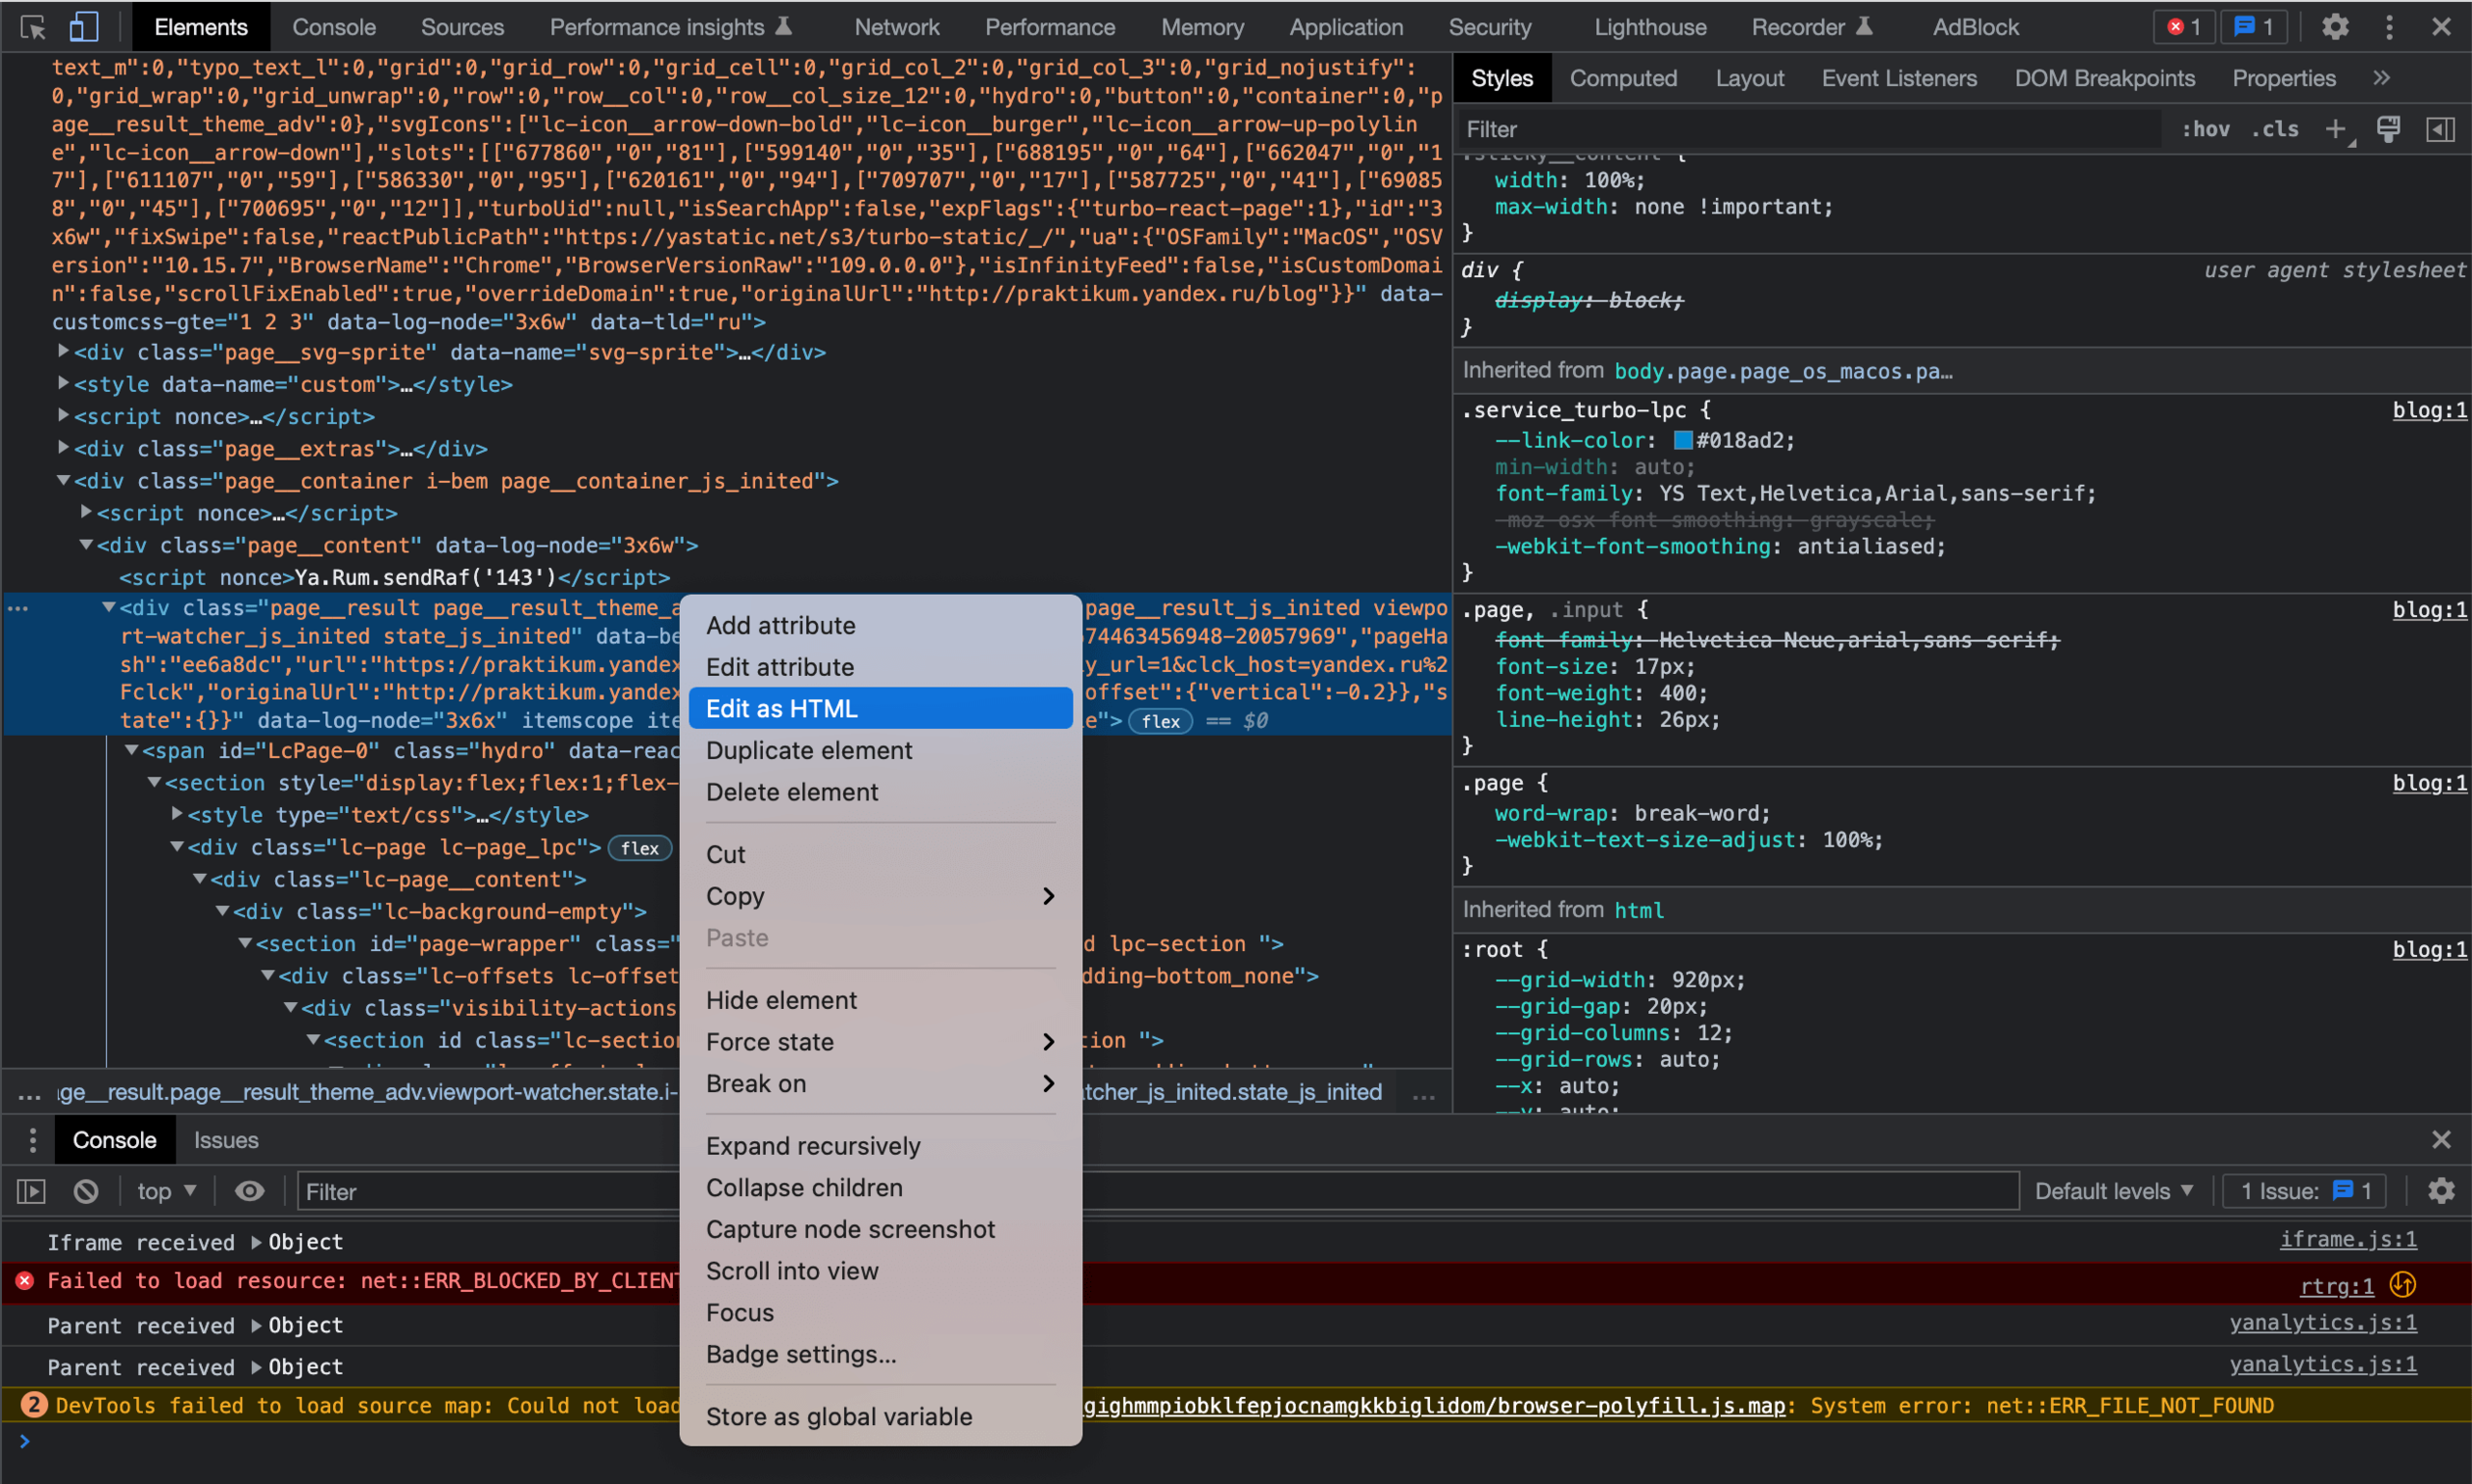Image resolution: width=2472 pixels, height=1484 pixels.
Task: Expand the page__svg-sprite div node
Action: (x=63, y=351)
